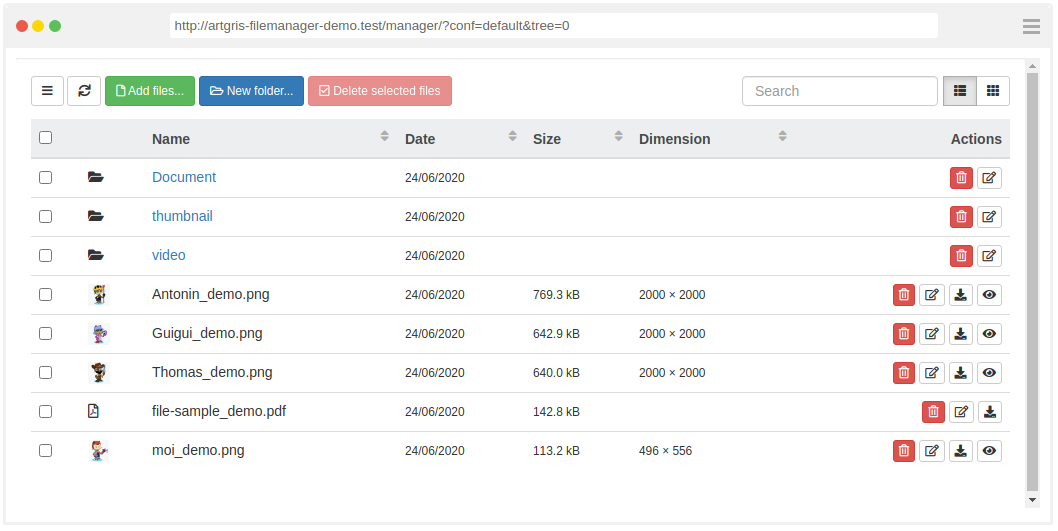Delete the Document folder using its trash icon

(x=961, y=178)
